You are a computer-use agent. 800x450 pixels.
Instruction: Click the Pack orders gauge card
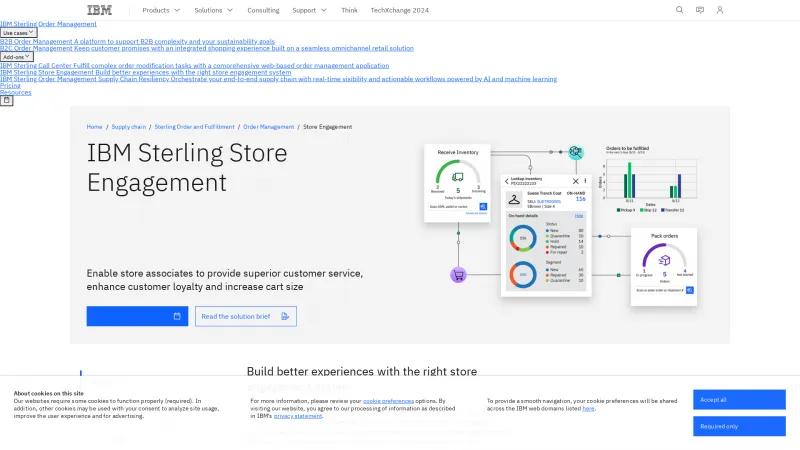664,267
